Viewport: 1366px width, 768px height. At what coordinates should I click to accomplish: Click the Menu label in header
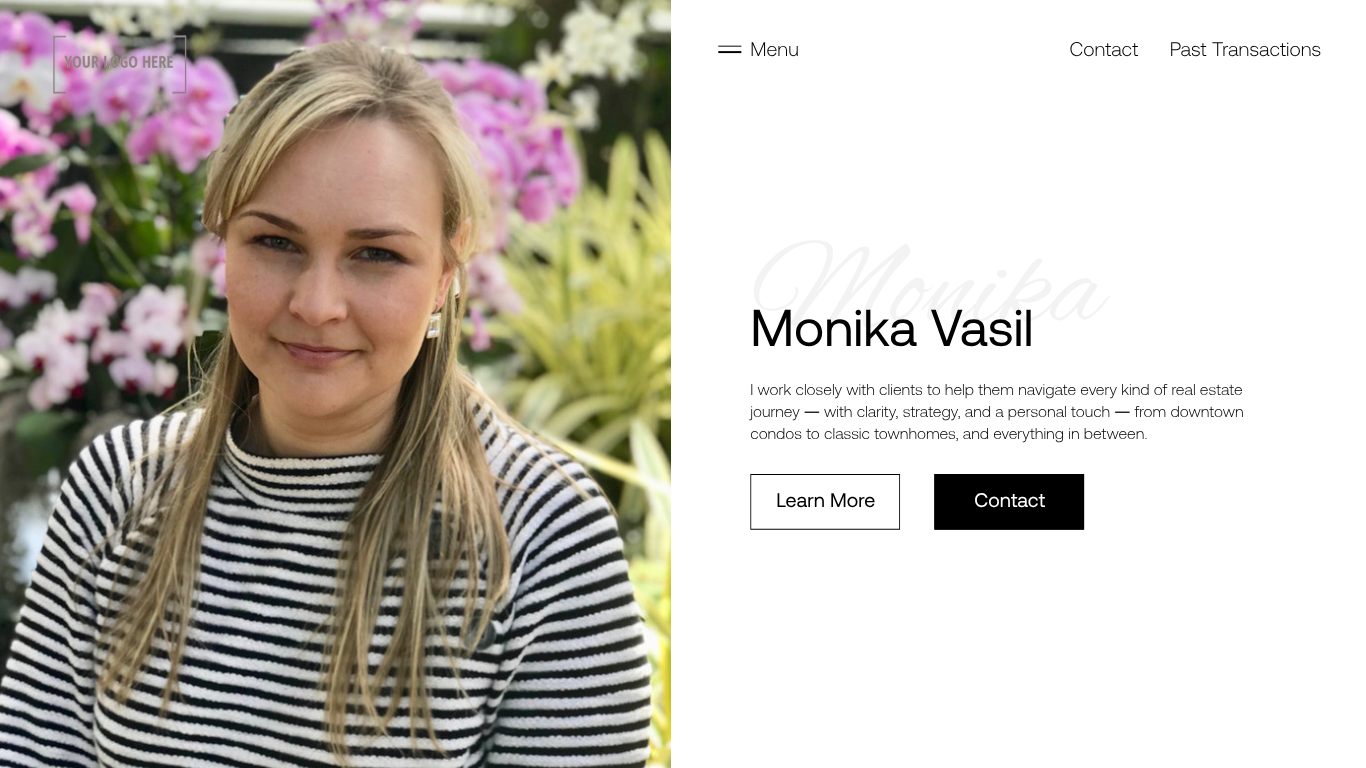[x=774, y=49]
